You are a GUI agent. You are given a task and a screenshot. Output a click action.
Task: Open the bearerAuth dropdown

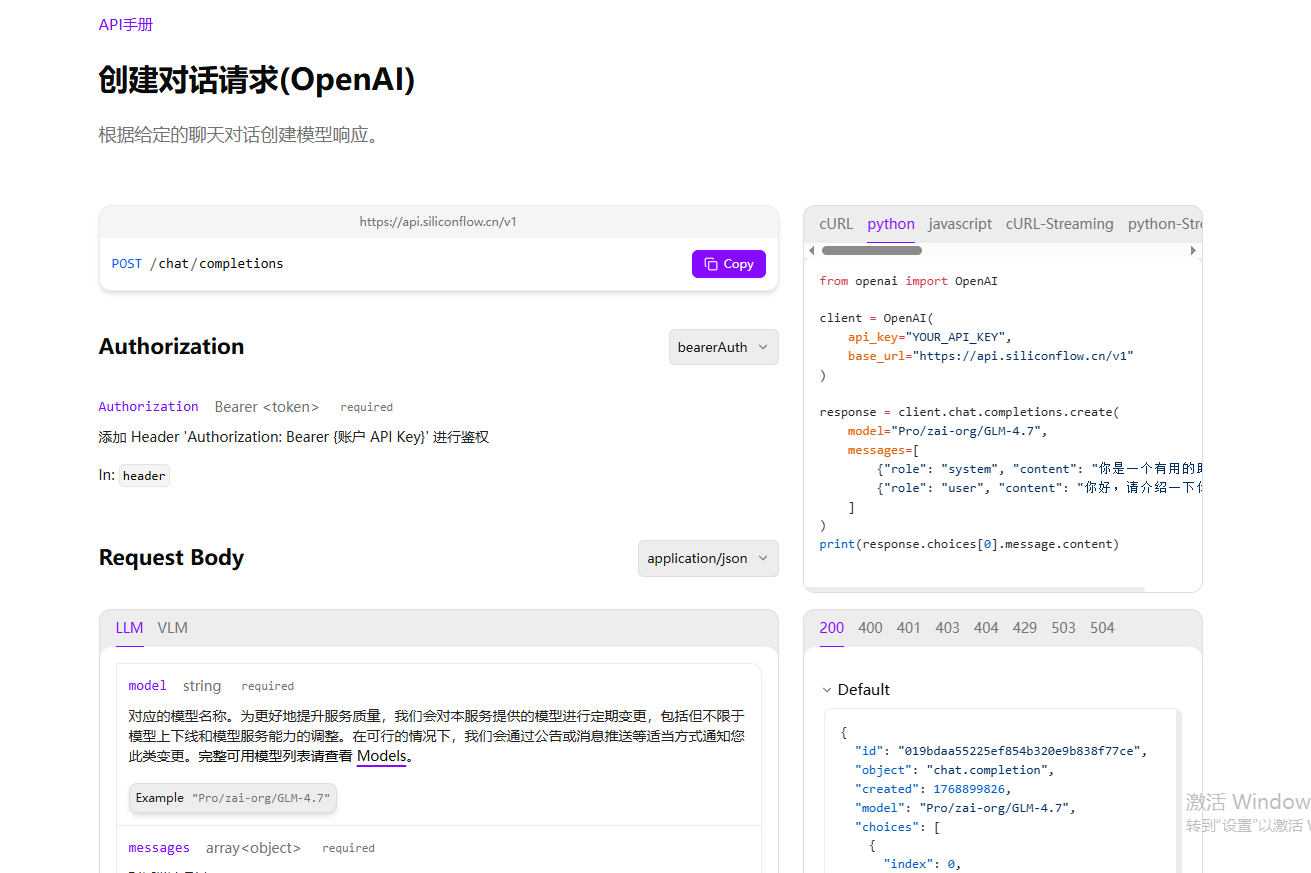pos(723,347)
